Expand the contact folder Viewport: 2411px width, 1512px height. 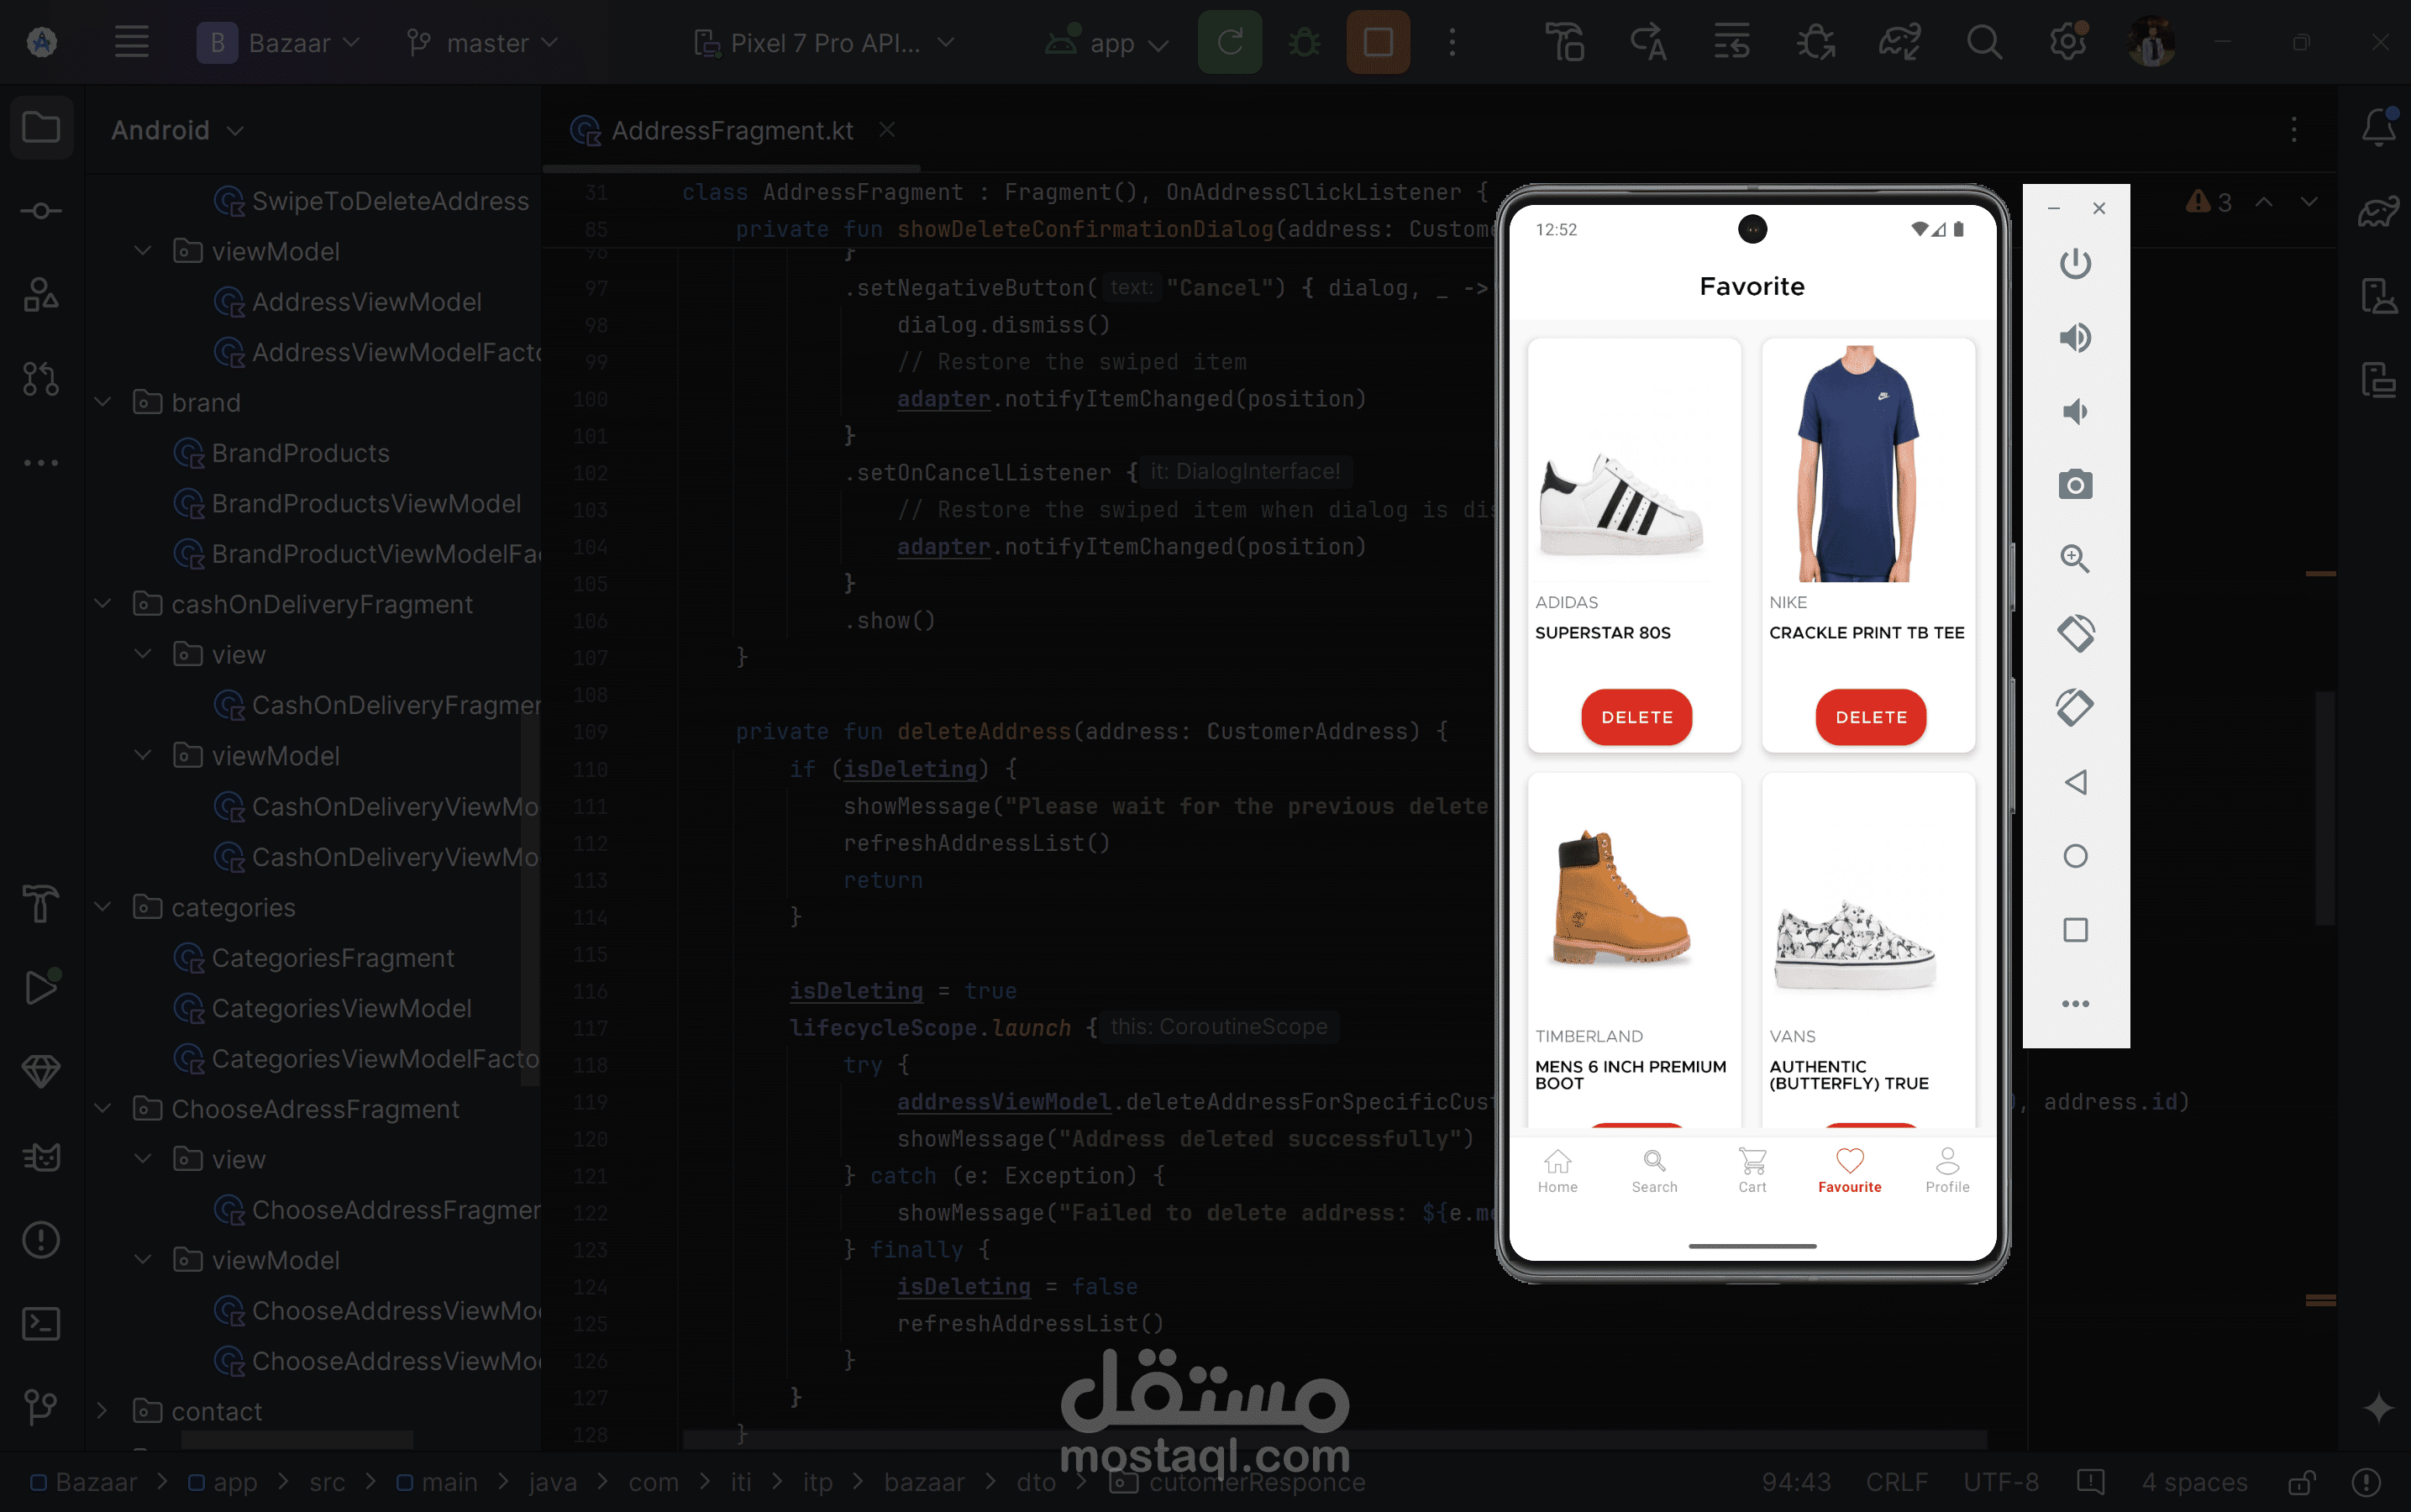[x=102, y=1411]
